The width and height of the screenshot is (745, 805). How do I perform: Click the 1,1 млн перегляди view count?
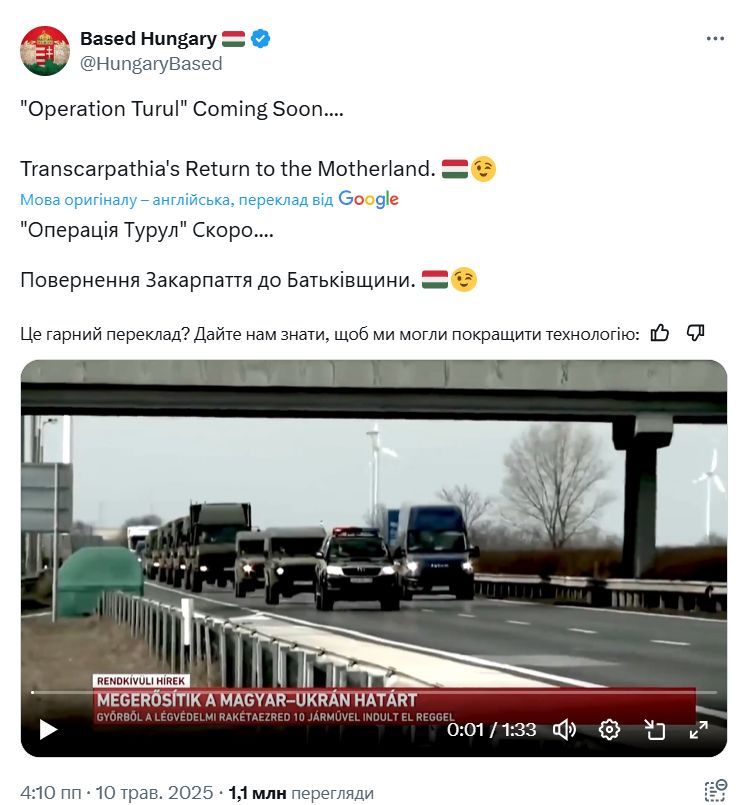[301, 793]
